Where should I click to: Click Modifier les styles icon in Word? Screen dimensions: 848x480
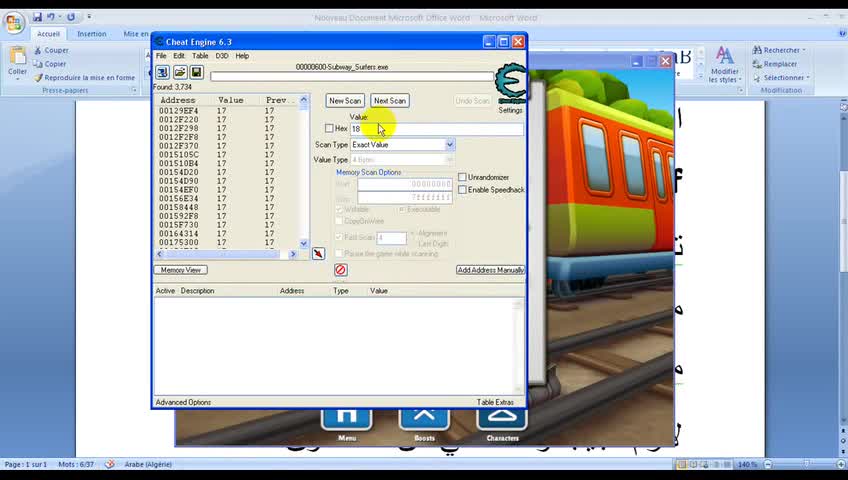[725, 56]
